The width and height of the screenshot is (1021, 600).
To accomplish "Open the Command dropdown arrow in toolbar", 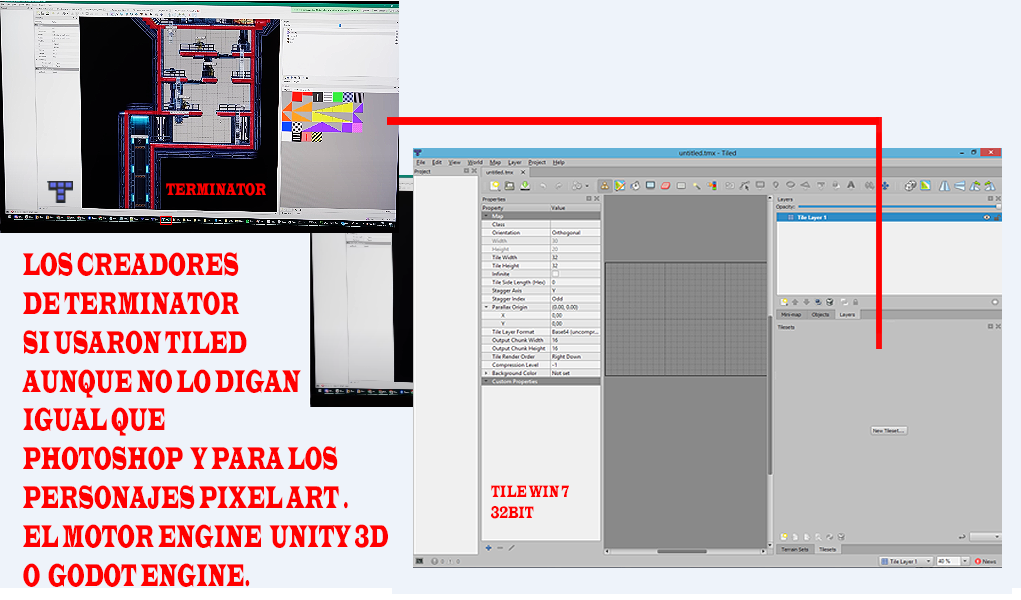I will tap(587, 186).
